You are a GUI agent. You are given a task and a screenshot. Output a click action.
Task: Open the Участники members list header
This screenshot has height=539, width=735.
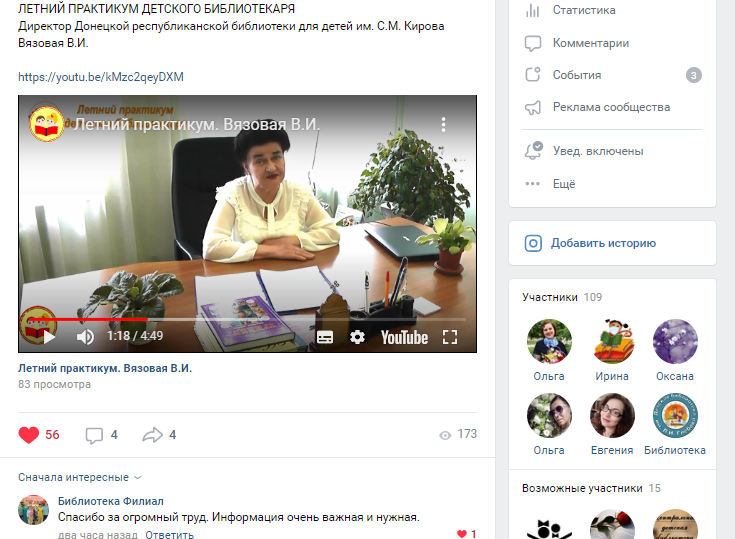click(550, 297)
